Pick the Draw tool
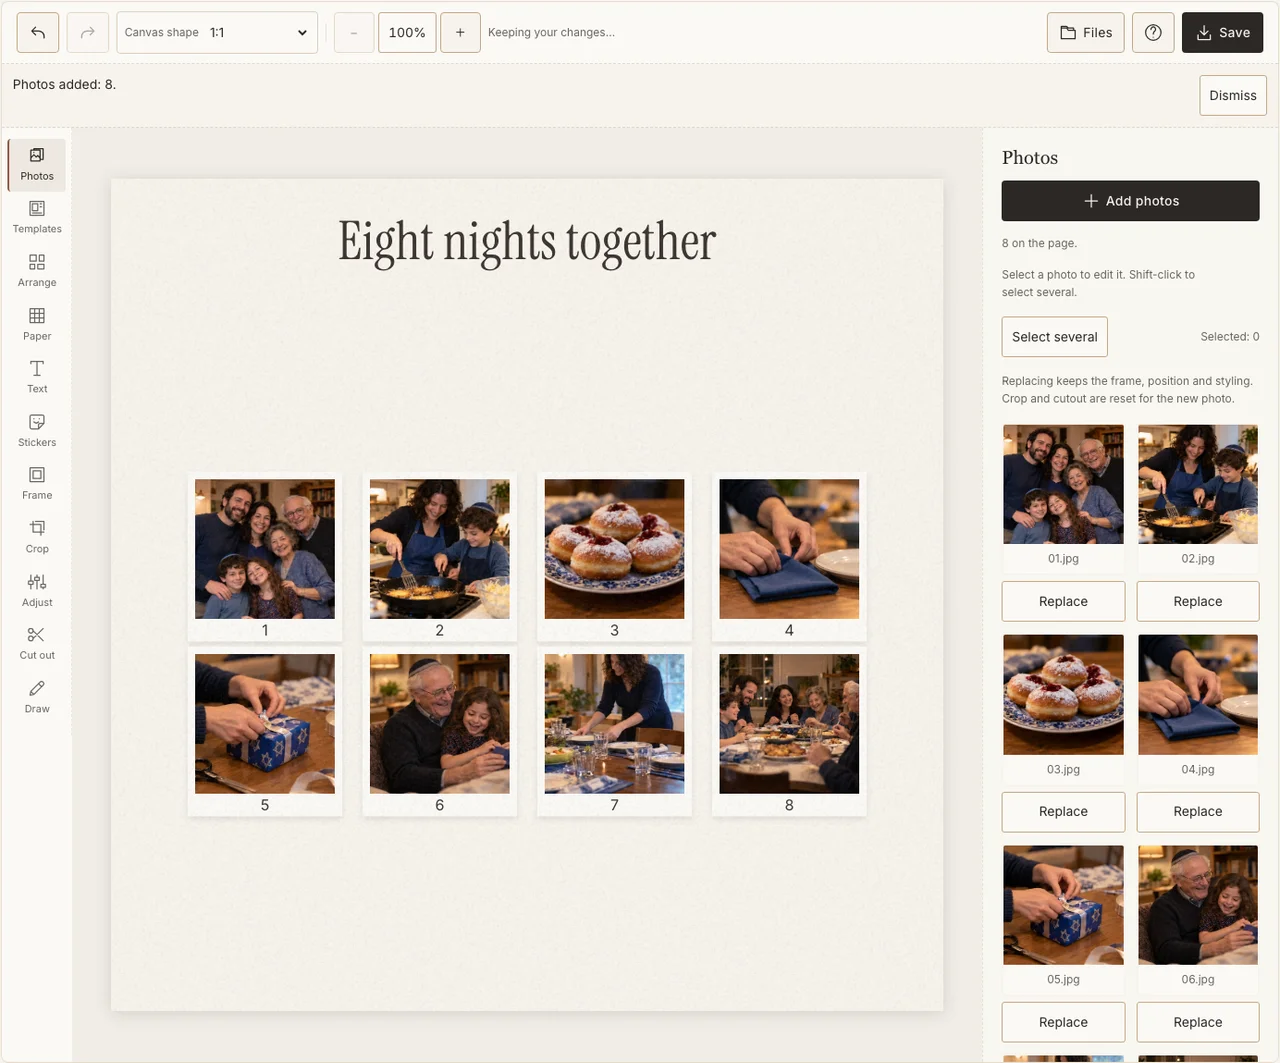 (37, 698)
